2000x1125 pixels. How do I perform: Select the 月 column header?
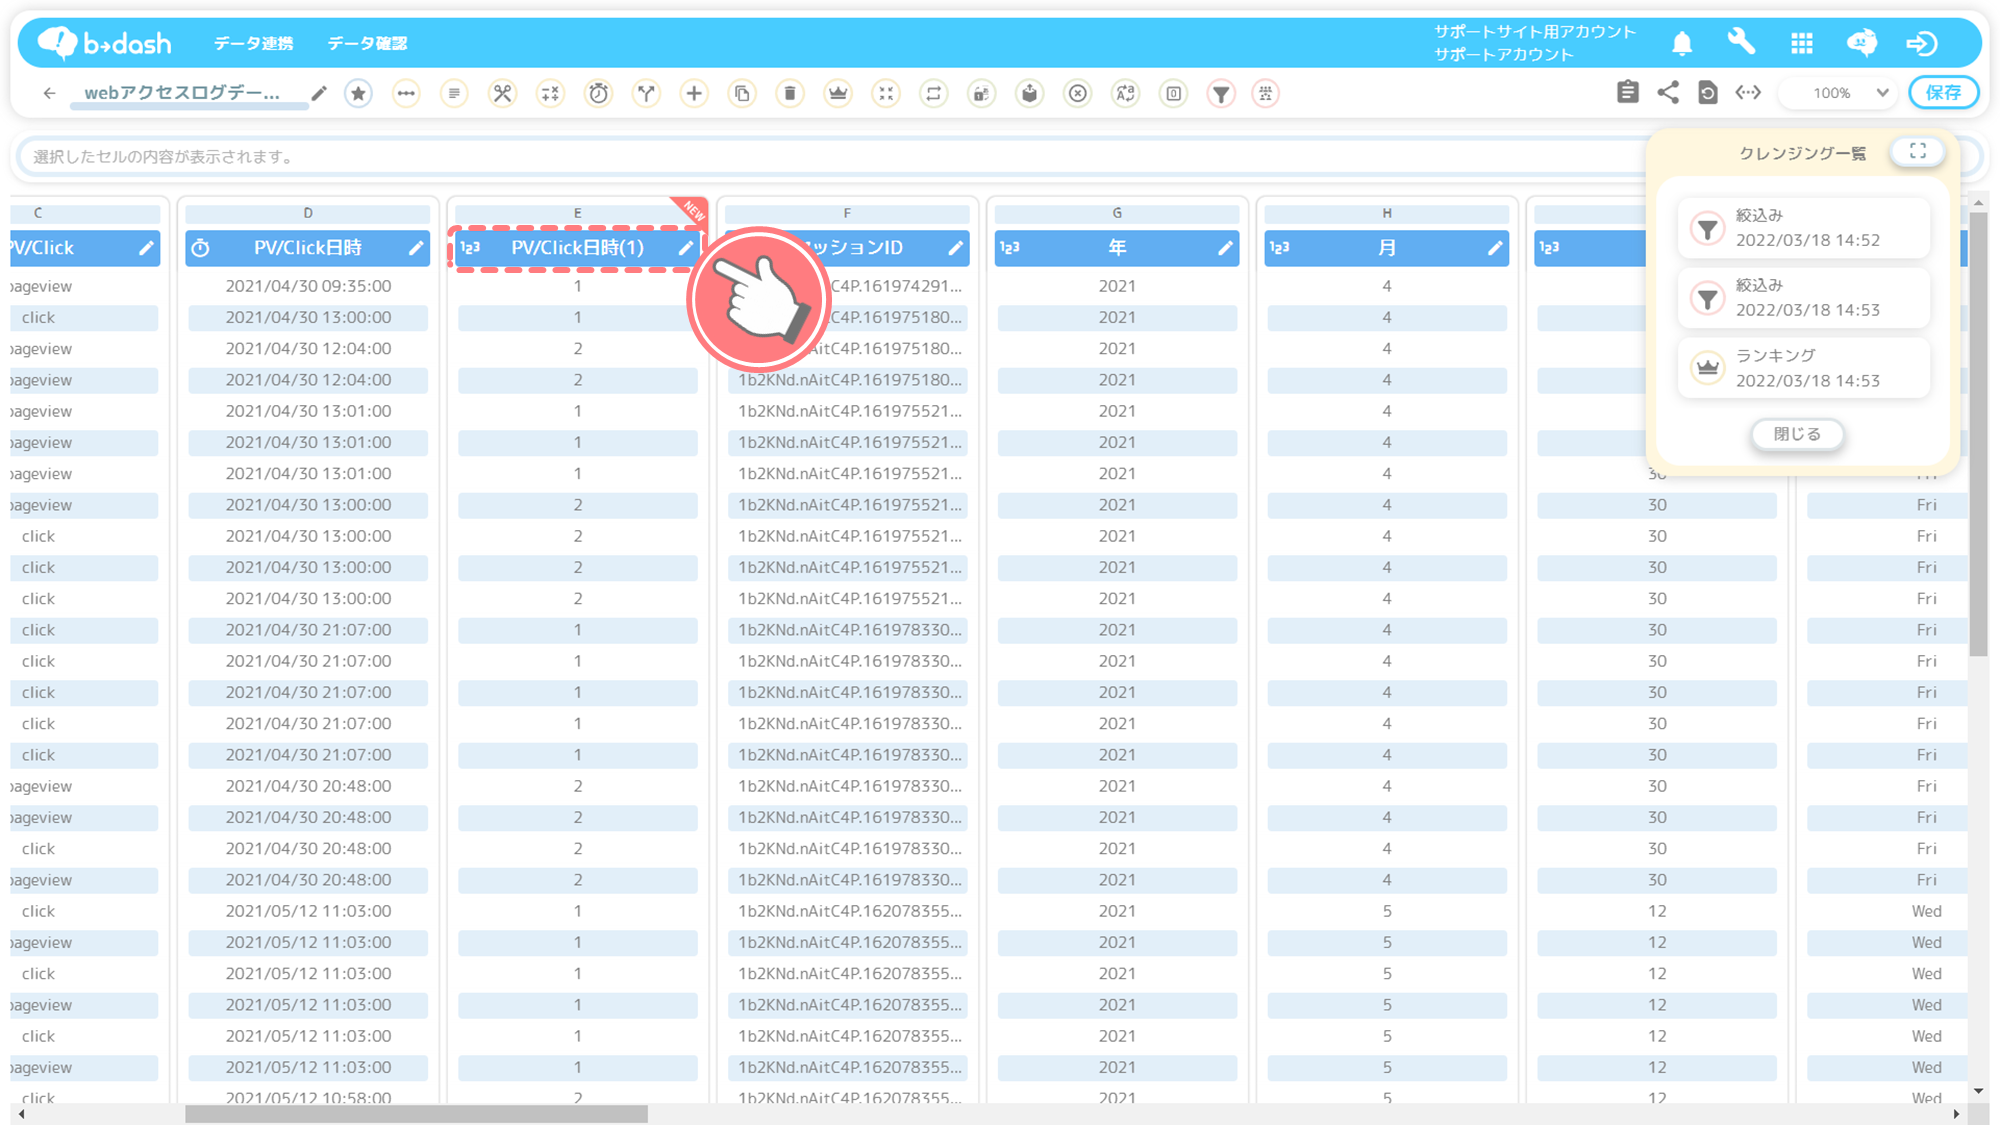pyautogui.click(x=1387, y=248)
